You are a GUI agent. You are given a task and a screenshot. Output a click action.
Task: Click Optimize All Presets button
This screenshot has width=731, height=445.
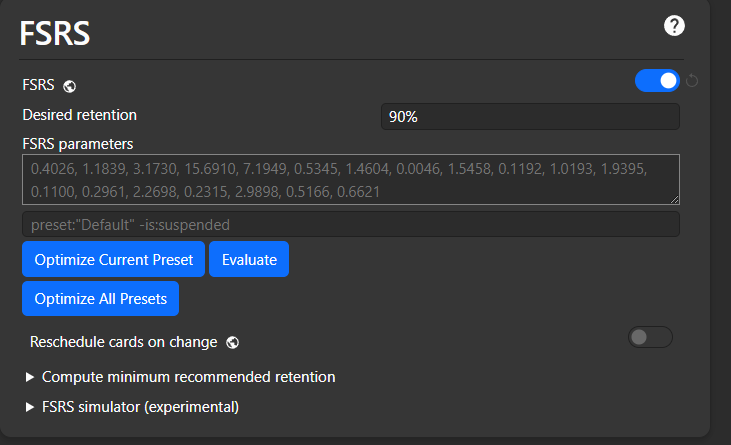coord(100,298)
